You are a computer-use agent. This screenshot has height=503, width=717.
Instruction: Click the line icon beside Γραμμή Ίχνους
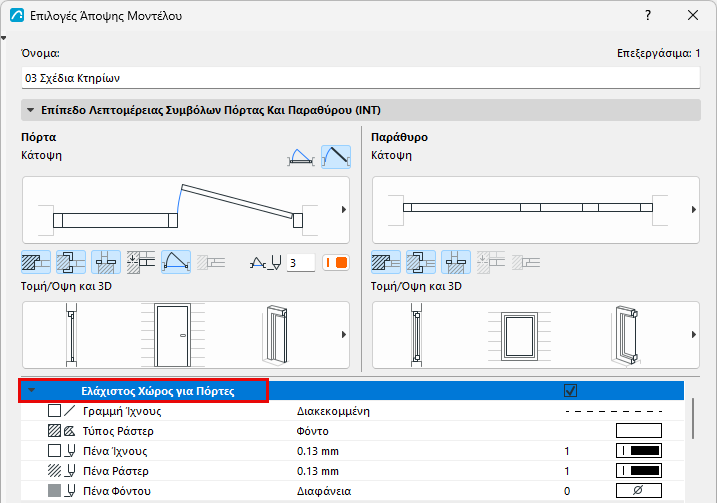tap(70, 411)
